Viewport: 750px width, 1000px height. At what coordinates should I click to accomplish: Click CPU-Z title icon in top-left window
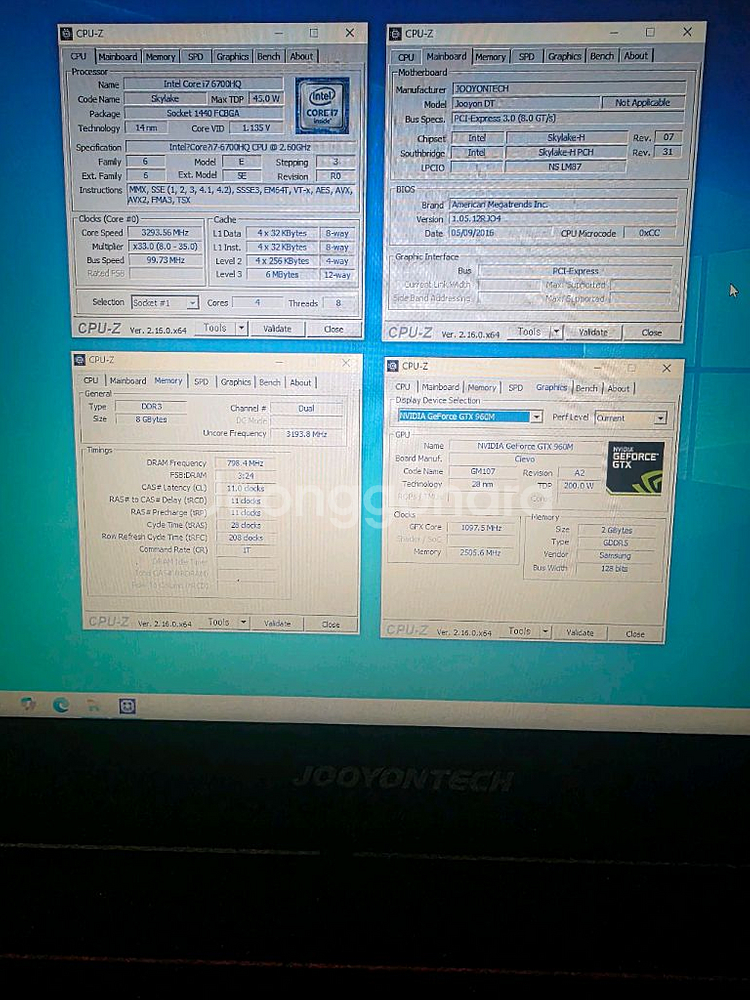pyautogui.click(x=67, y=33)
